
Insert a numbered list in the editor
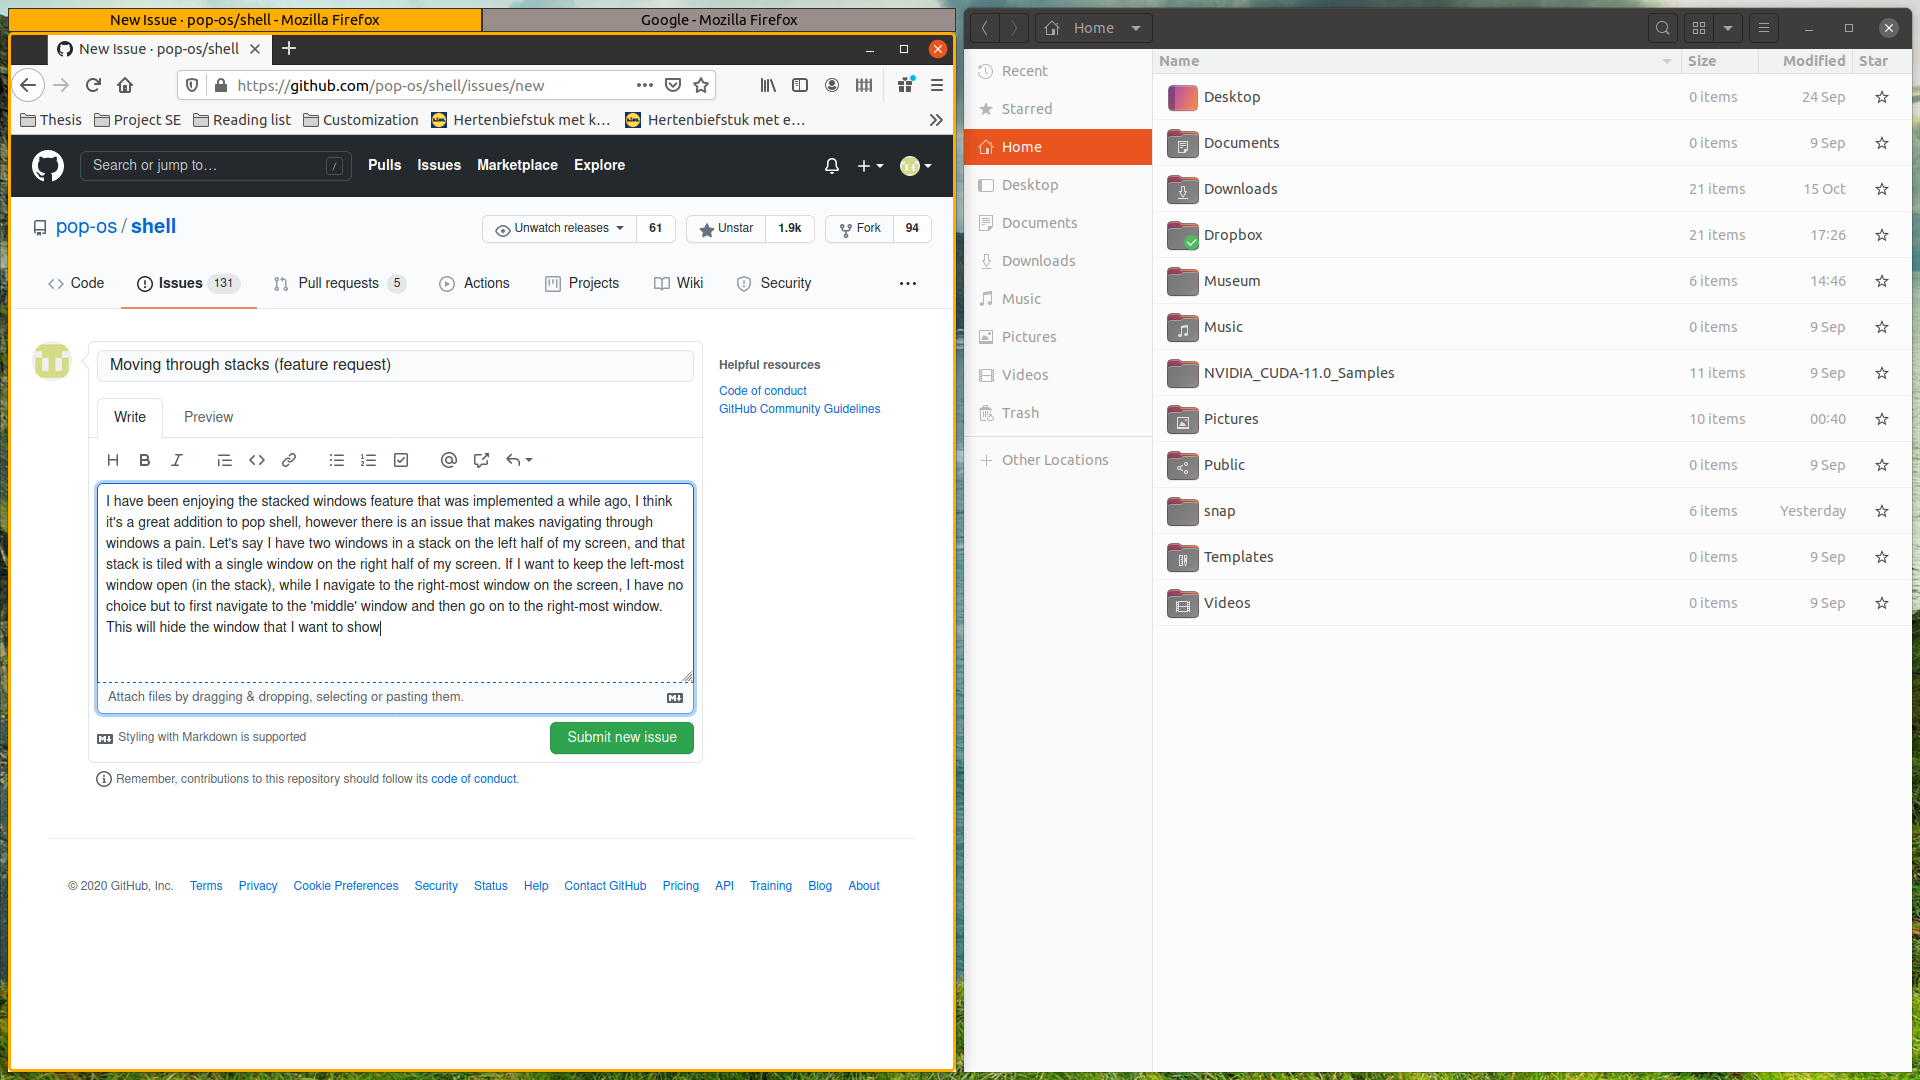click(369, 460)
